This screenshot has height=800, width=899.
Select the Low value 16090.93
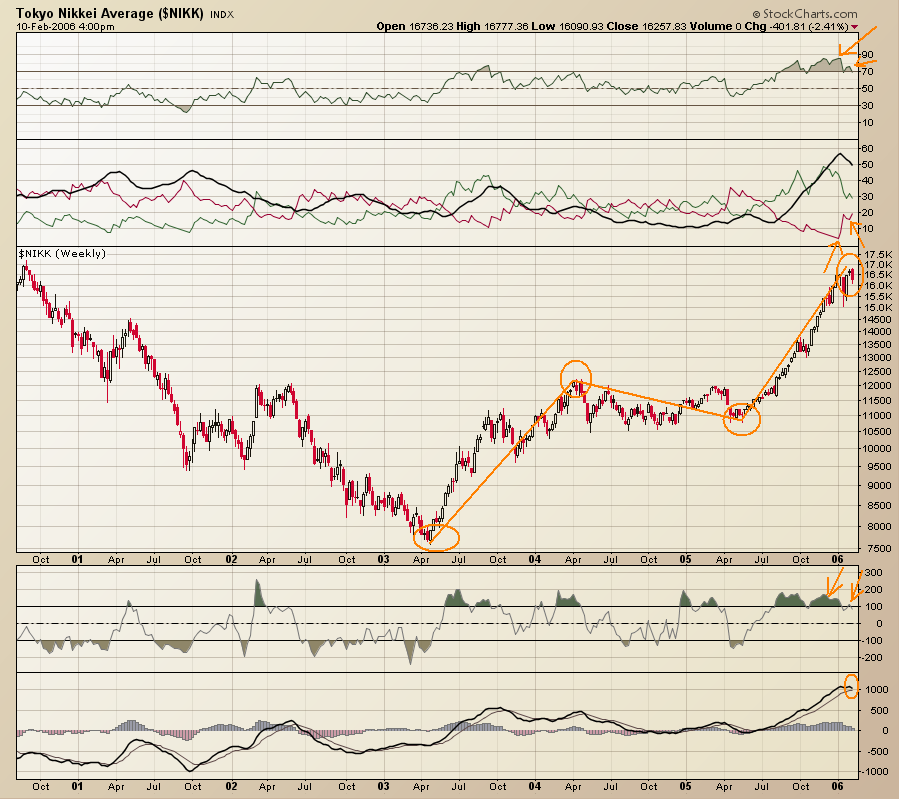pos(580,26)
